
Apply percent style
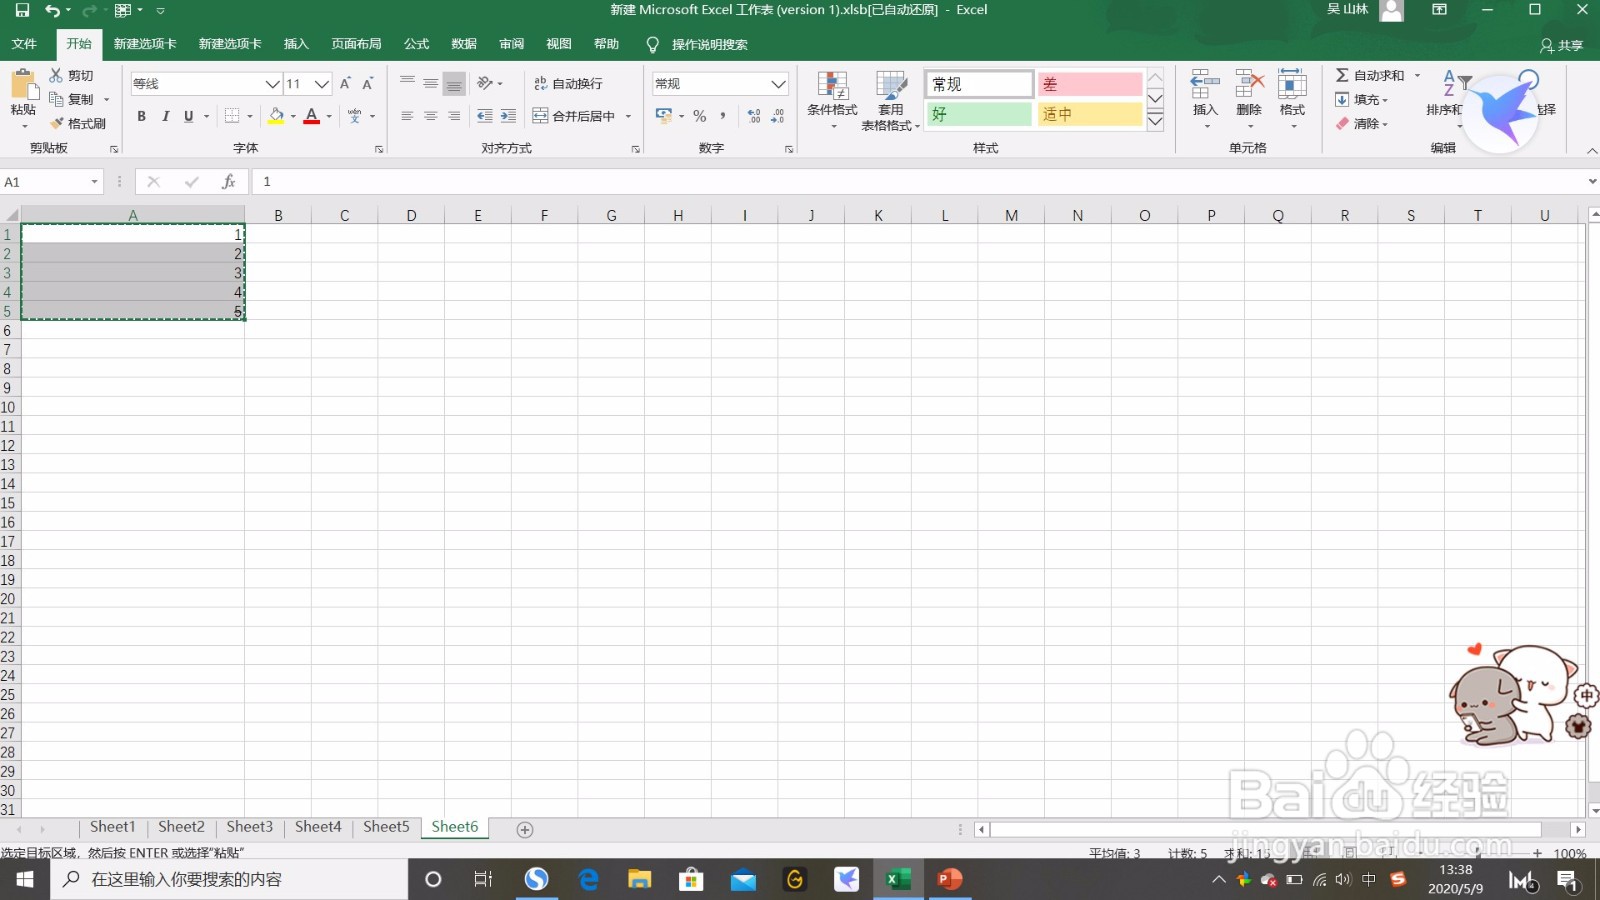[700, 116]
